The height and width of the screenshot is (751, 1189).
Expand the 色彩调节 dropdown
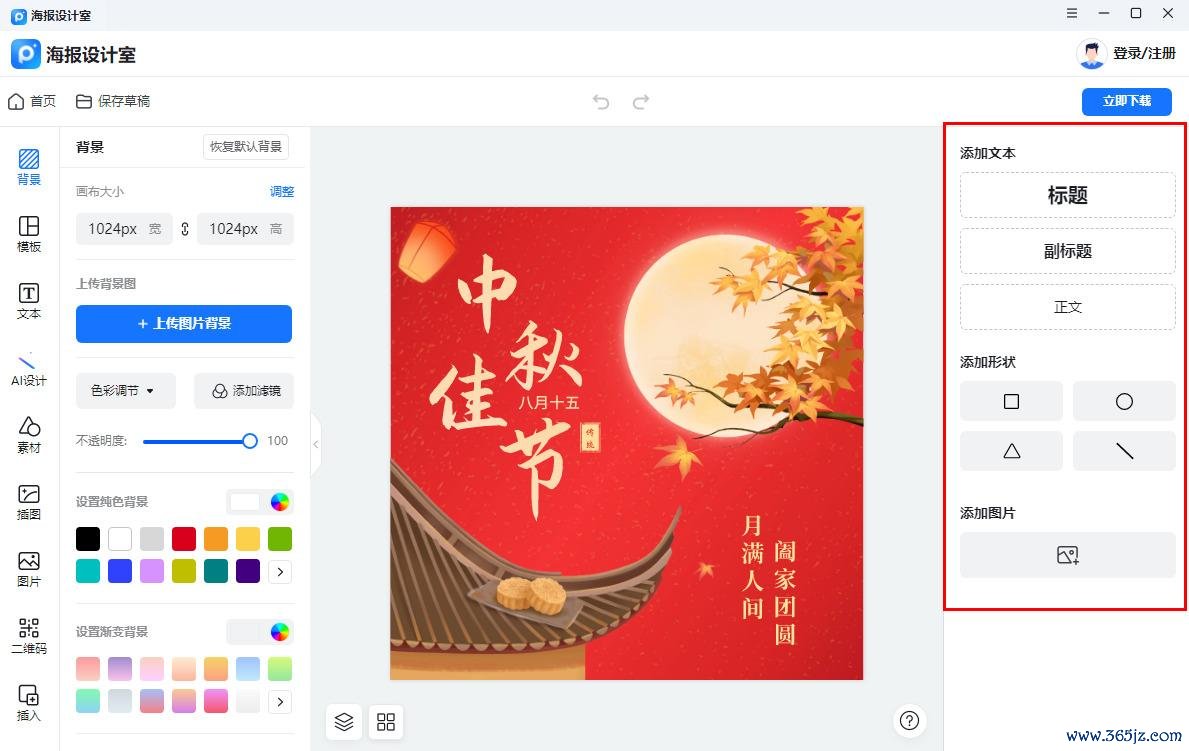pos(126,391)
